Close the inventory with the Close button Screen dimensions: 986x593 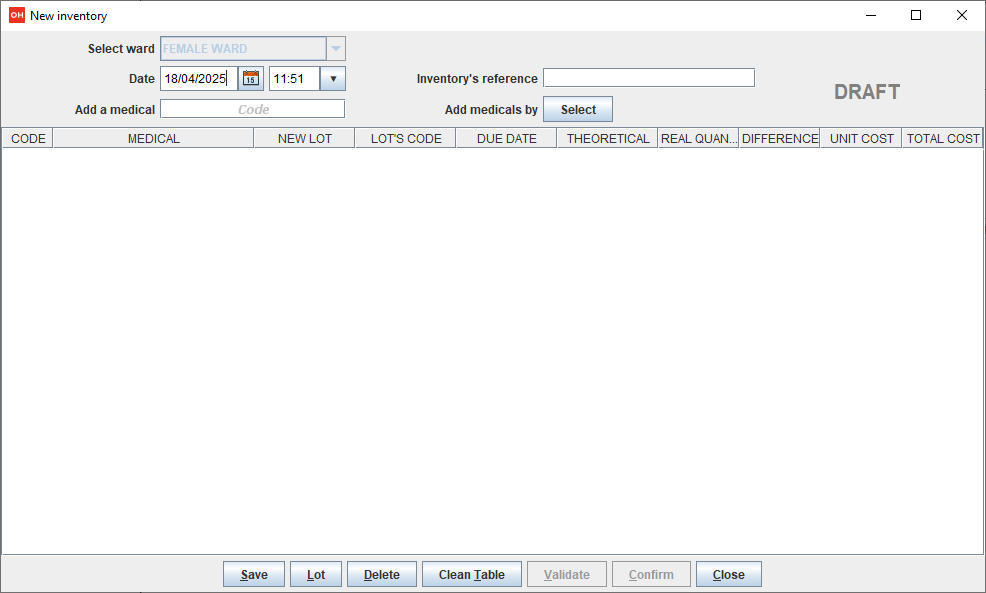(728, 574)
